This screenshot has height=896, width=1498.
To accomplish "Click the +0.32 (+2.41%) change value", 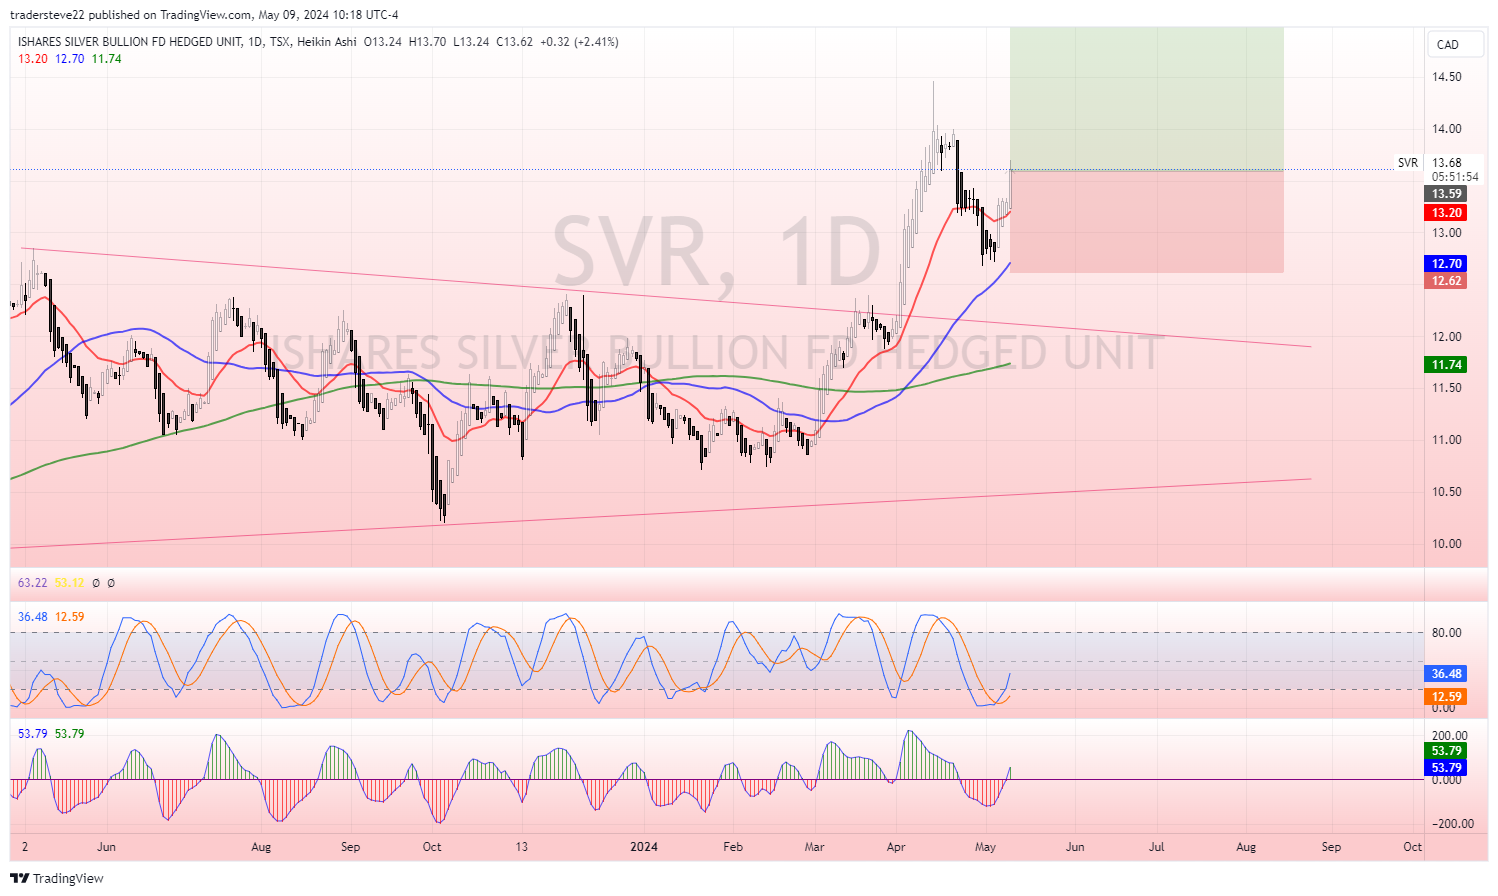I will pyautogui.click(x=579, y=42).
